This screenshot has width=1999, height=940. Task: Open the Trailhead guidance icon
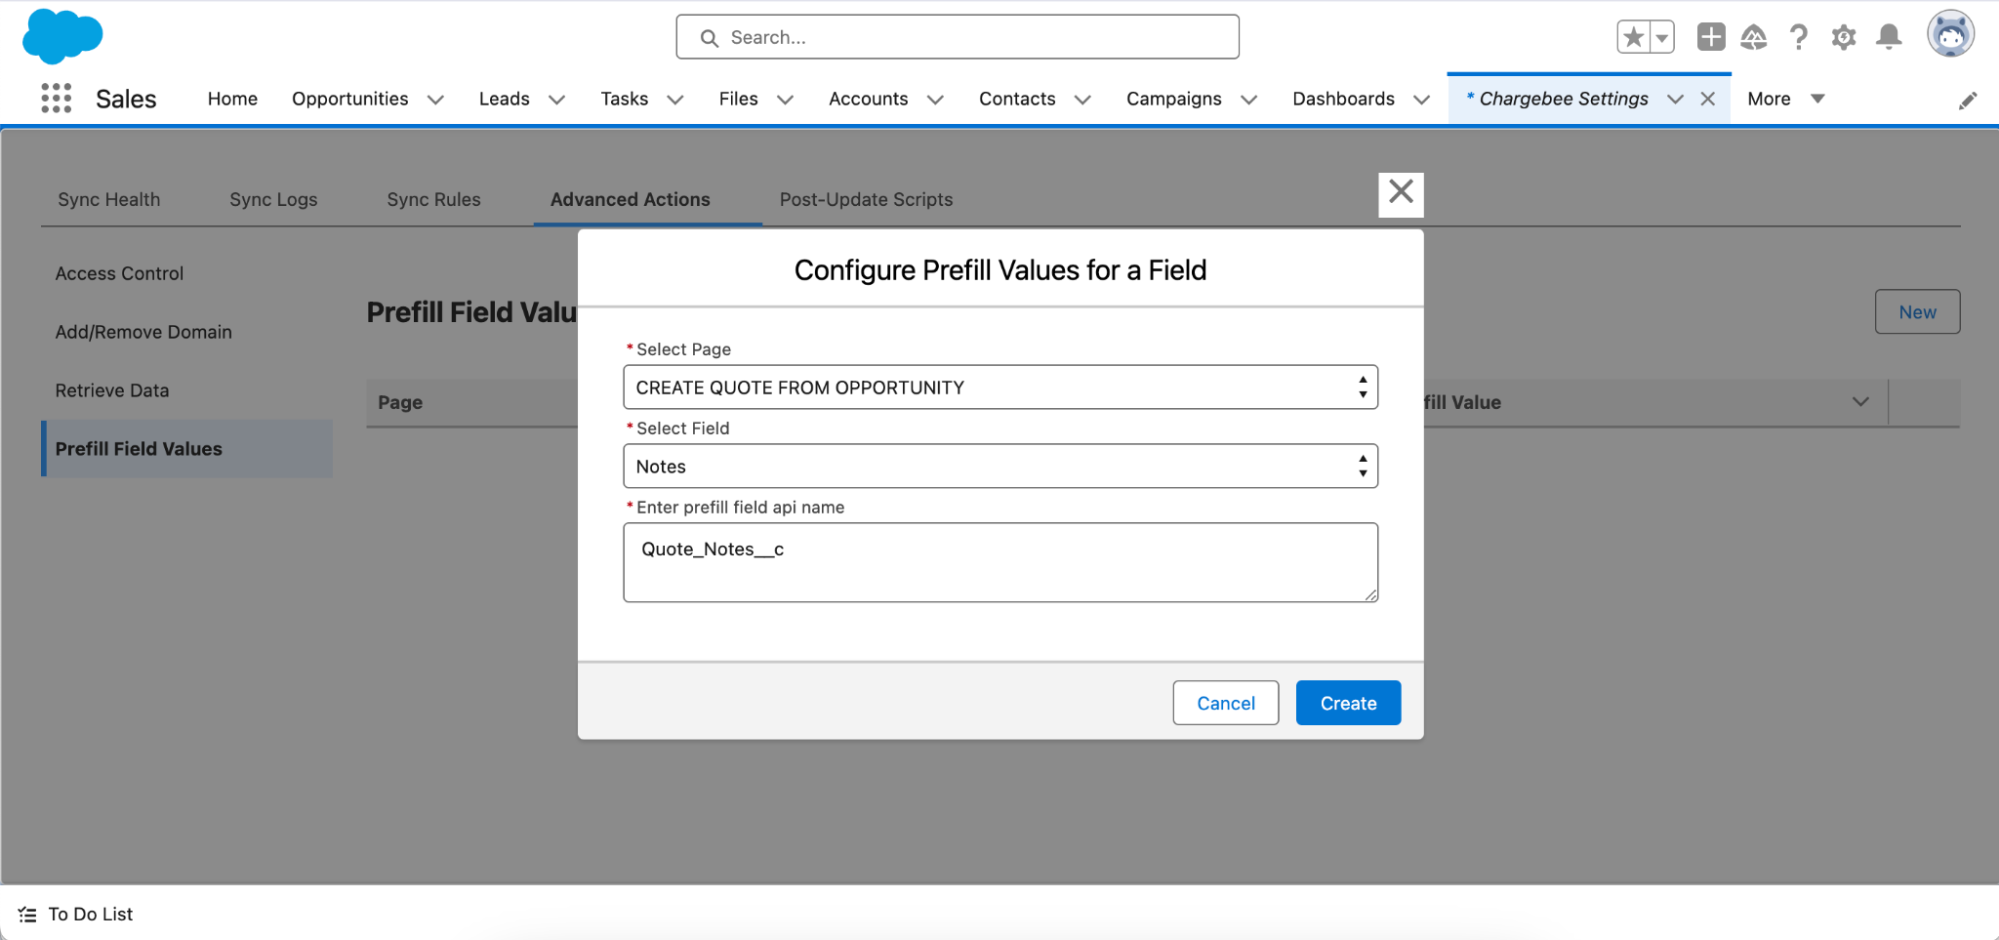tap(1754, 38)
